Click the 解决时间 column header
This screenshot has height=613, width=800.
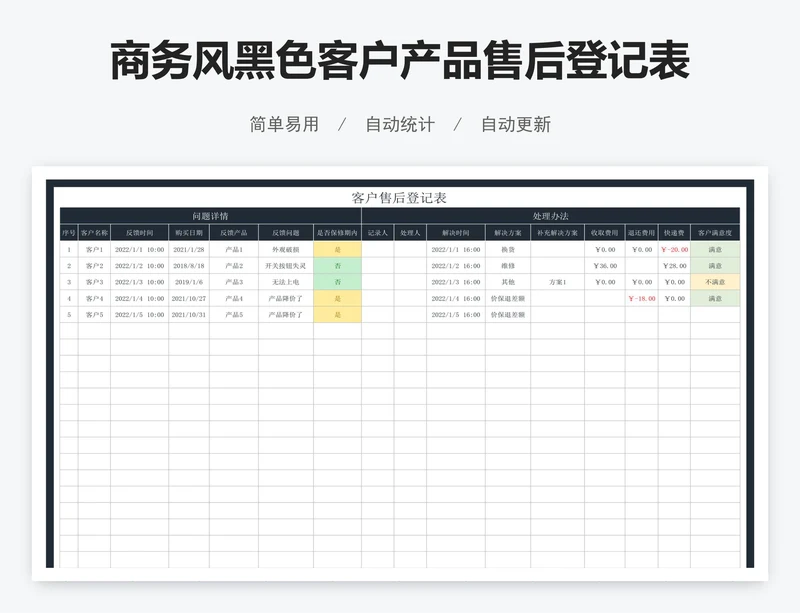coord(456,233)
